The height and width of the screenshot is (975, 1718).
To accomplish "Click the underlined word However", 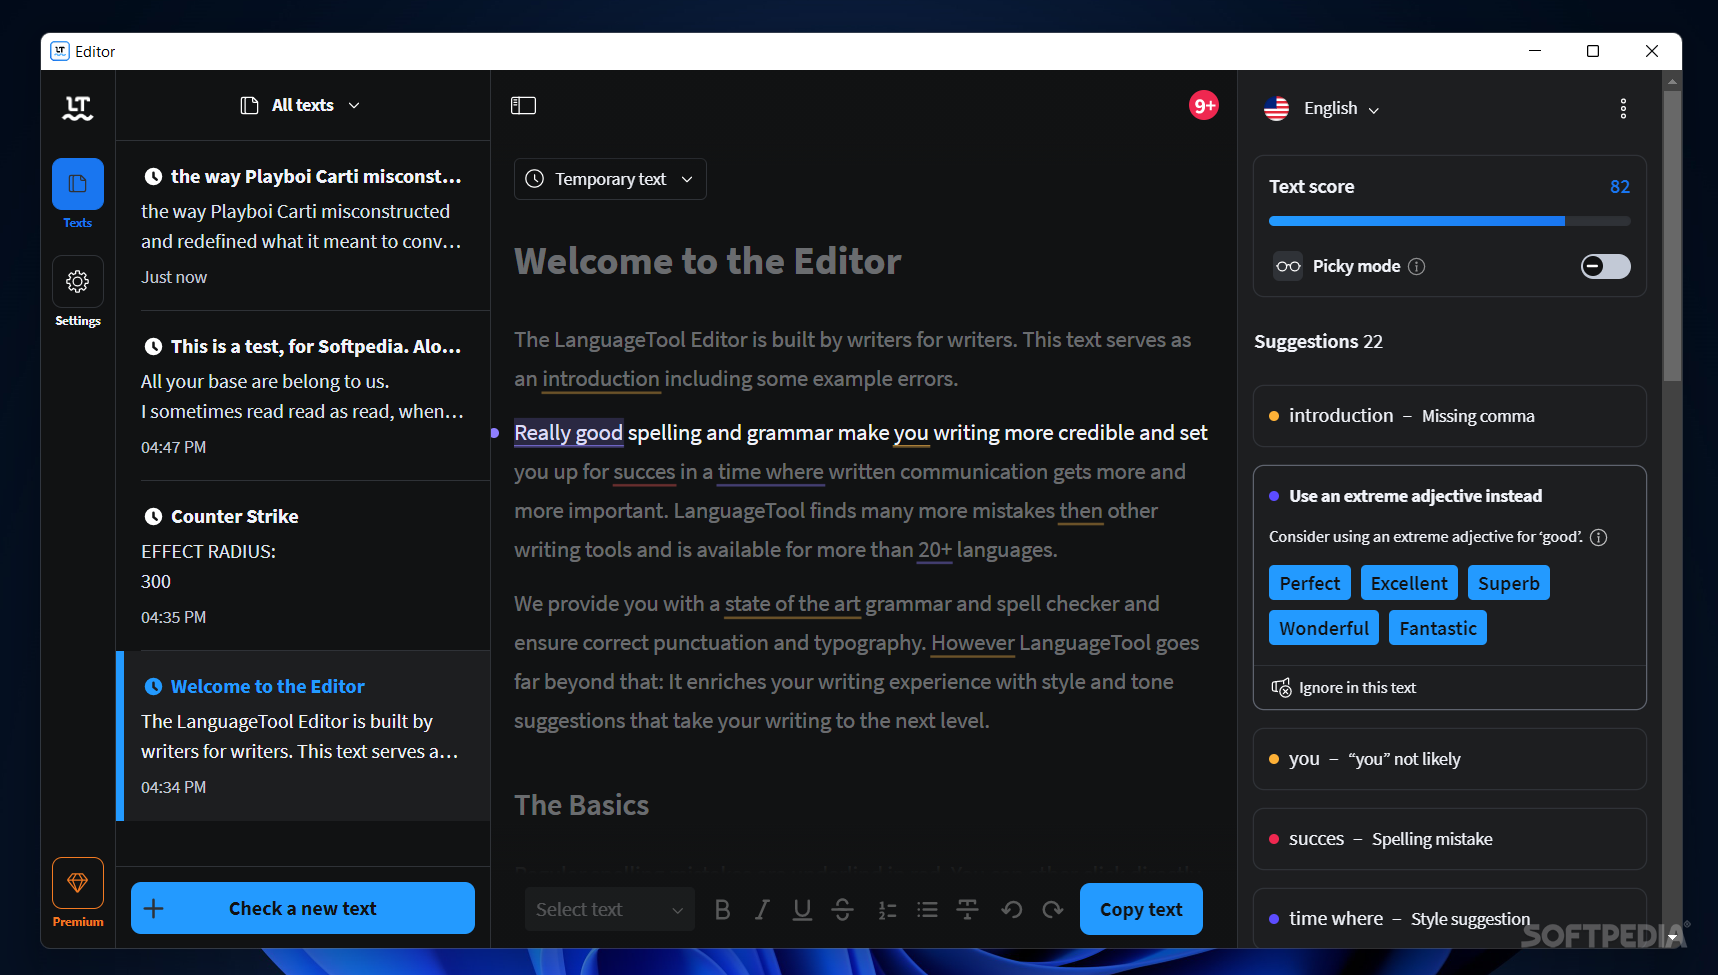I will coord(973,643).
